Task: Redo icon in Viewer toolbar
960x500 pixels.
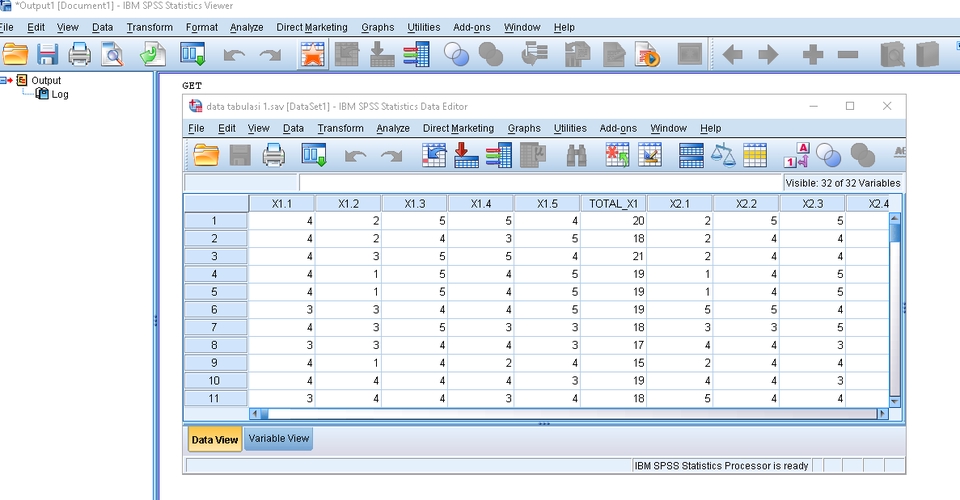Action: [x=270, y=55]
